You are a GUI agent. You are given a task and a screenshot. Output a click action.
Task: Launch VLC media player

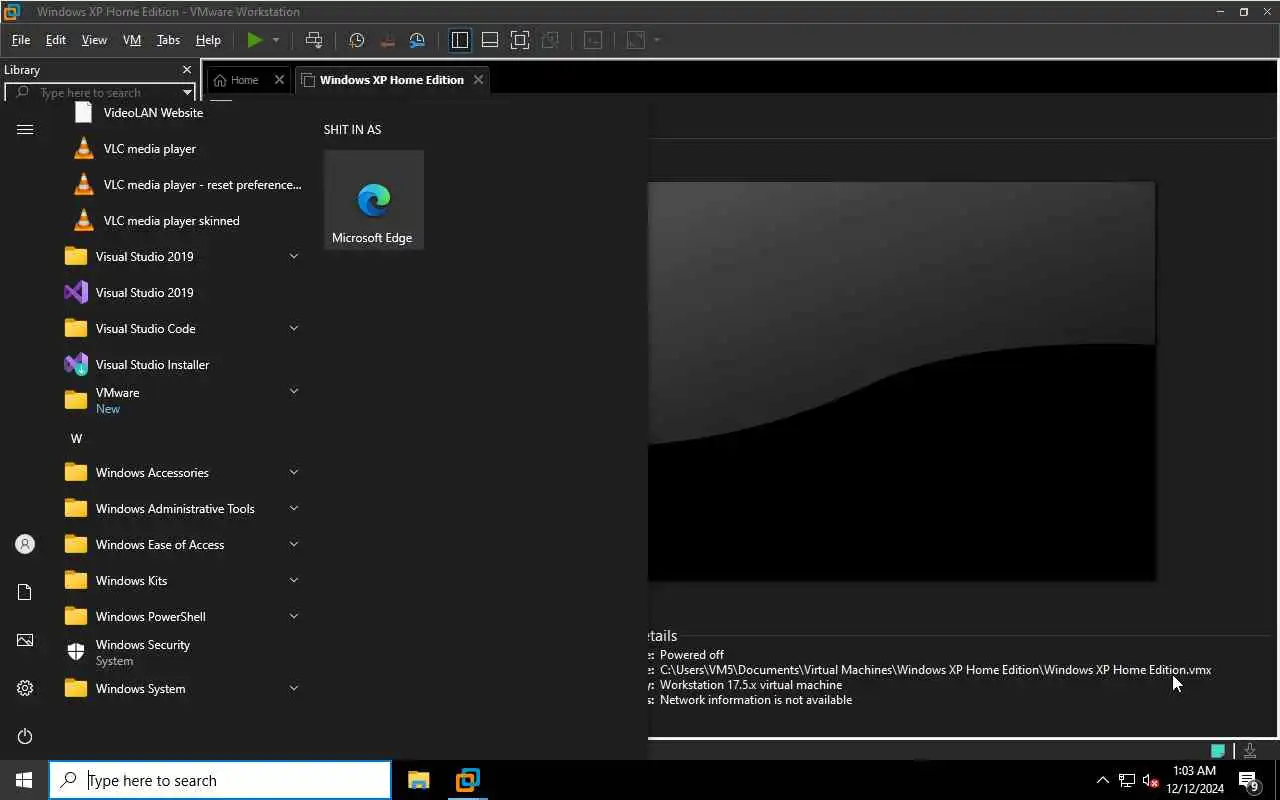coord(180,148)
